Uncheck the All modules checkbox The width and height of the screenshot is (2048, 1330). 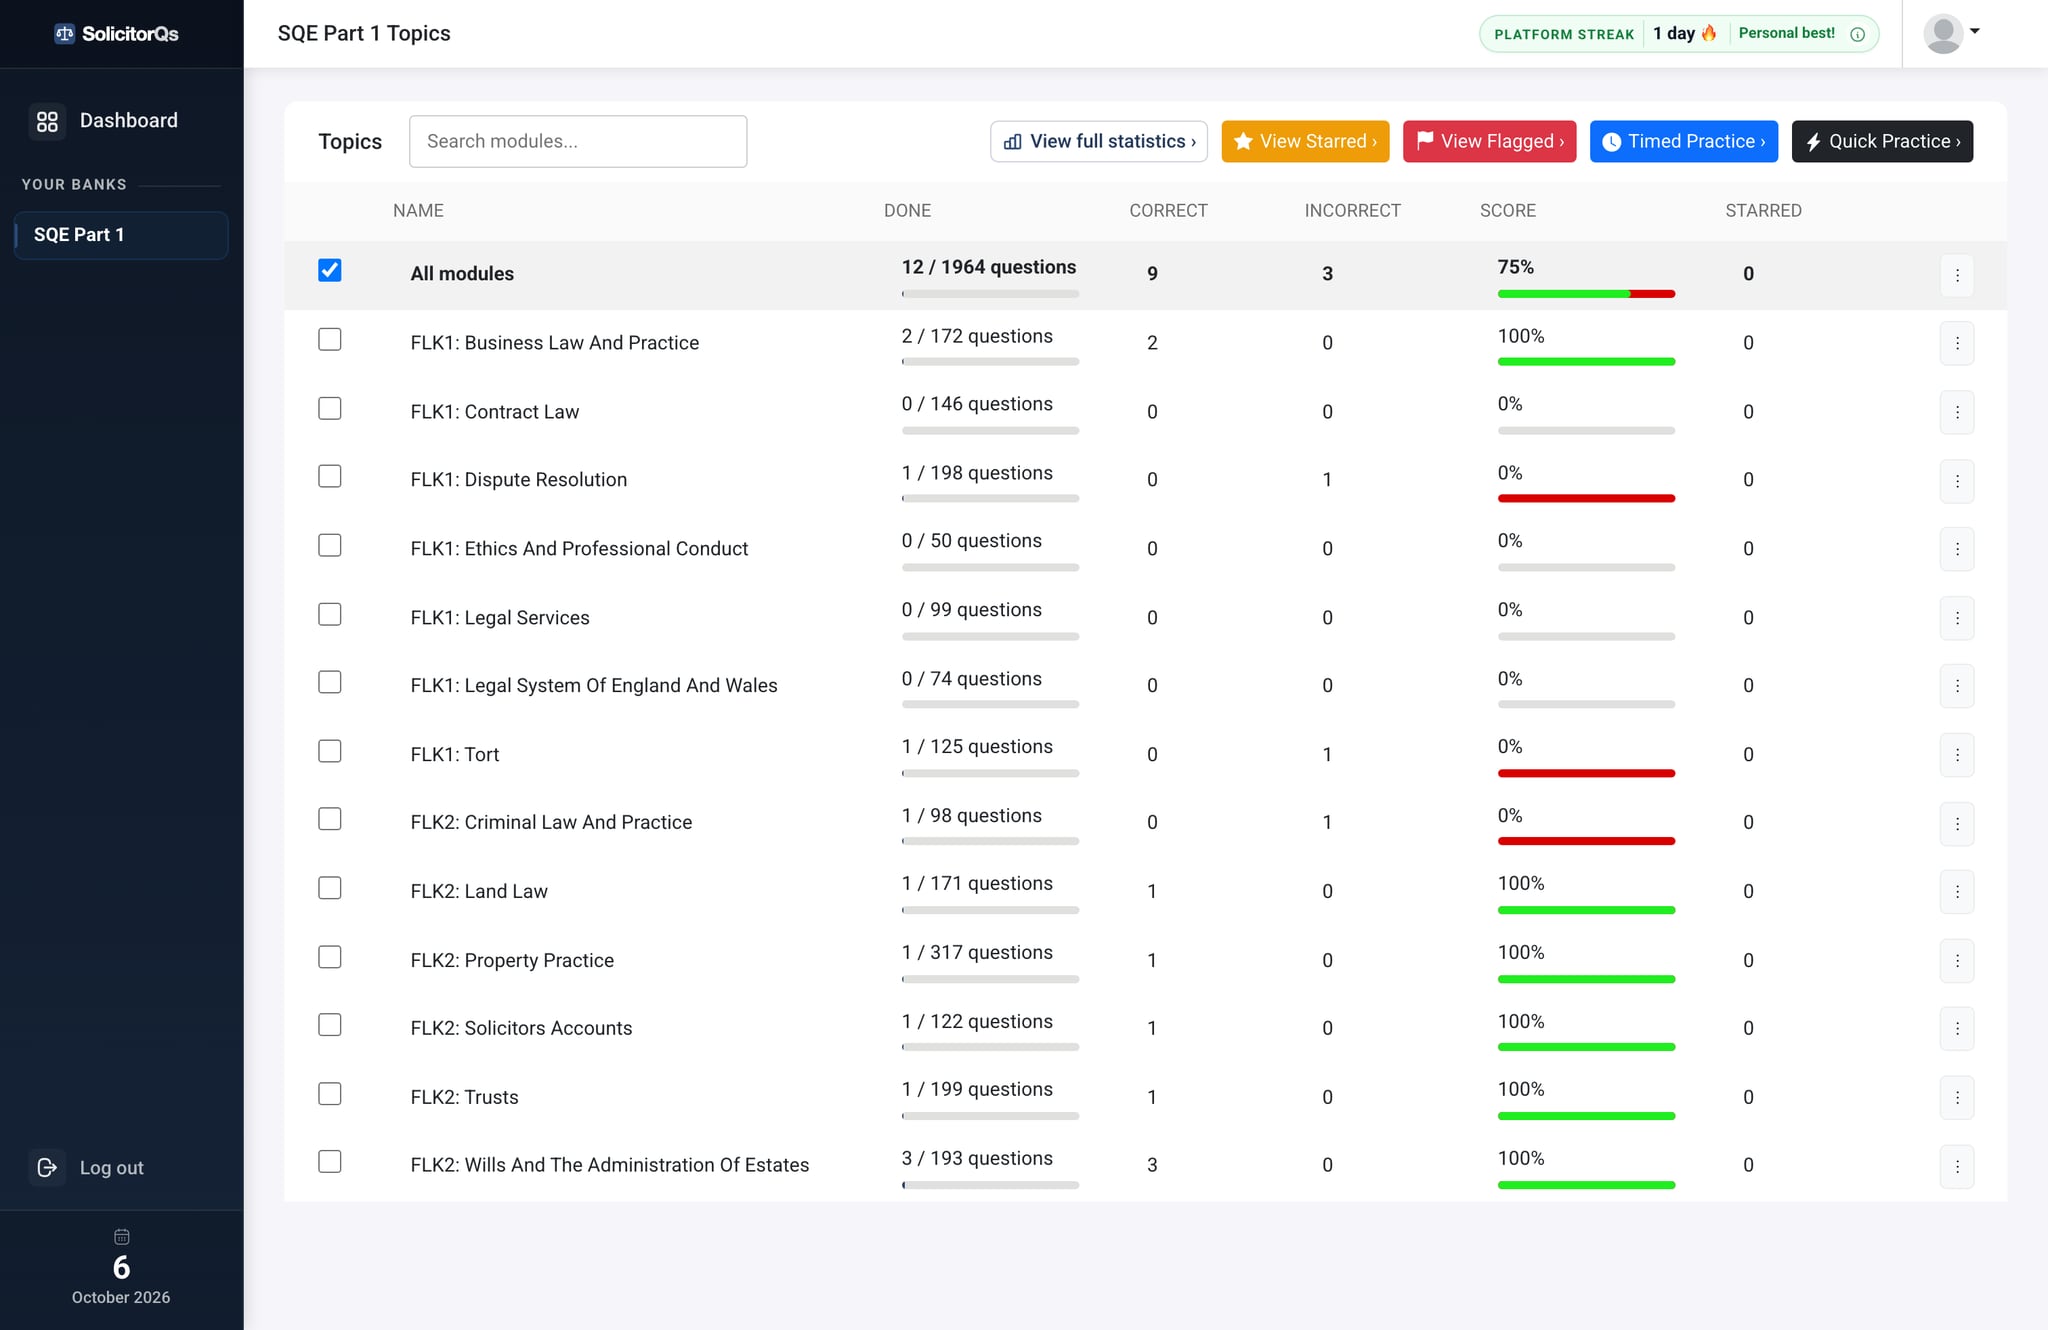tap(330, 271)
